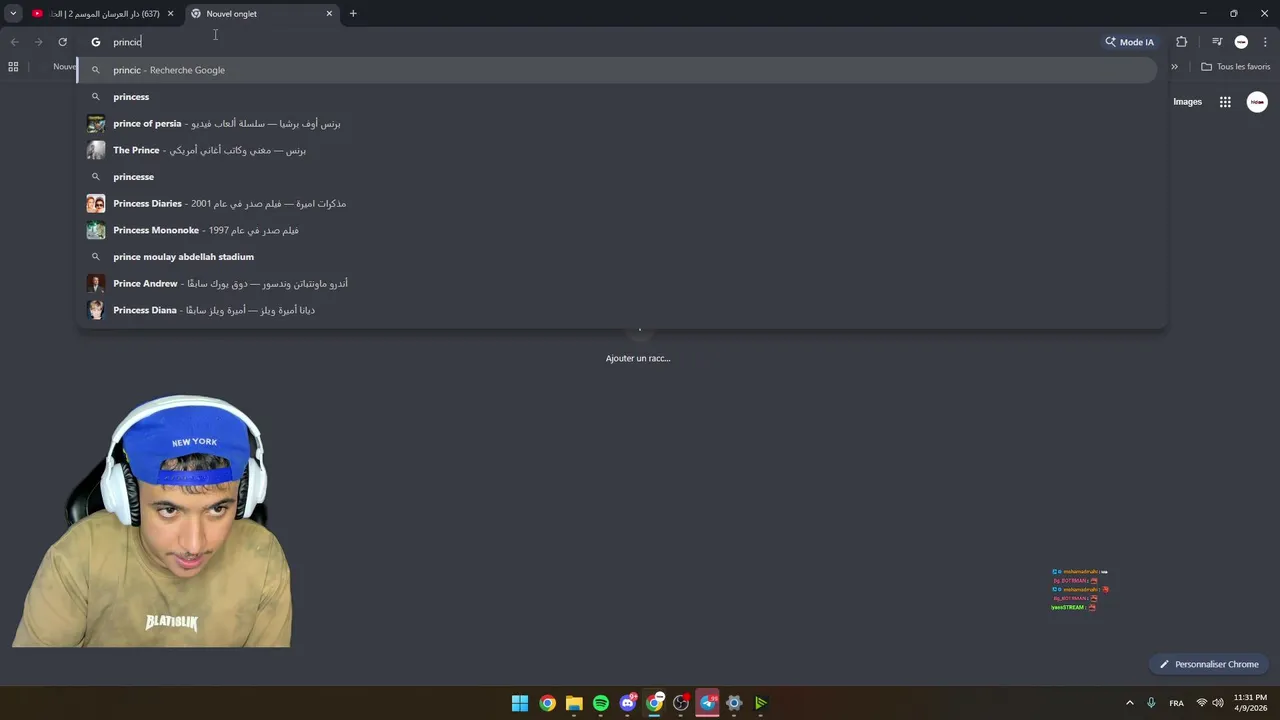The height and width of the screenshot is (720, 1280).
Task: Open the Google apps grid icon
Action: pyautogui.click(x=1225, y=102)
